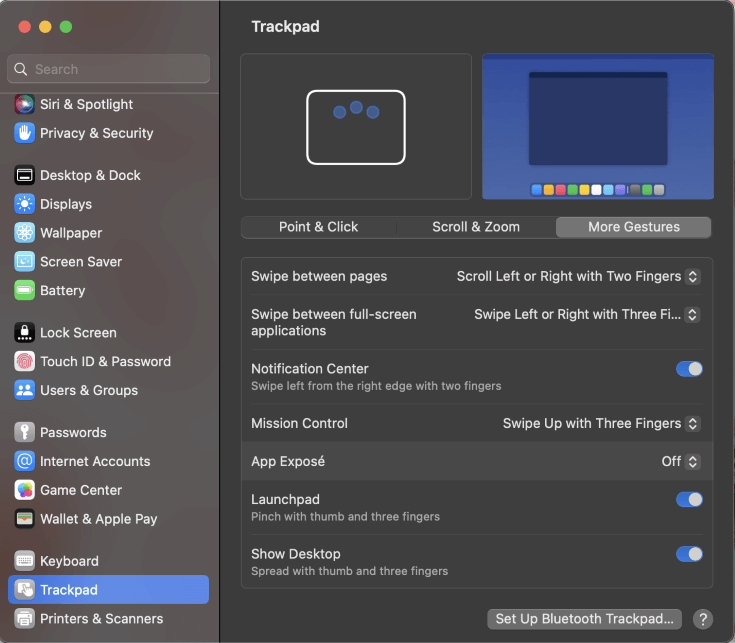The image size is (735, 643).
Task: Click the Siri & Spotlight sidebar icon
Action: [25, 104]
